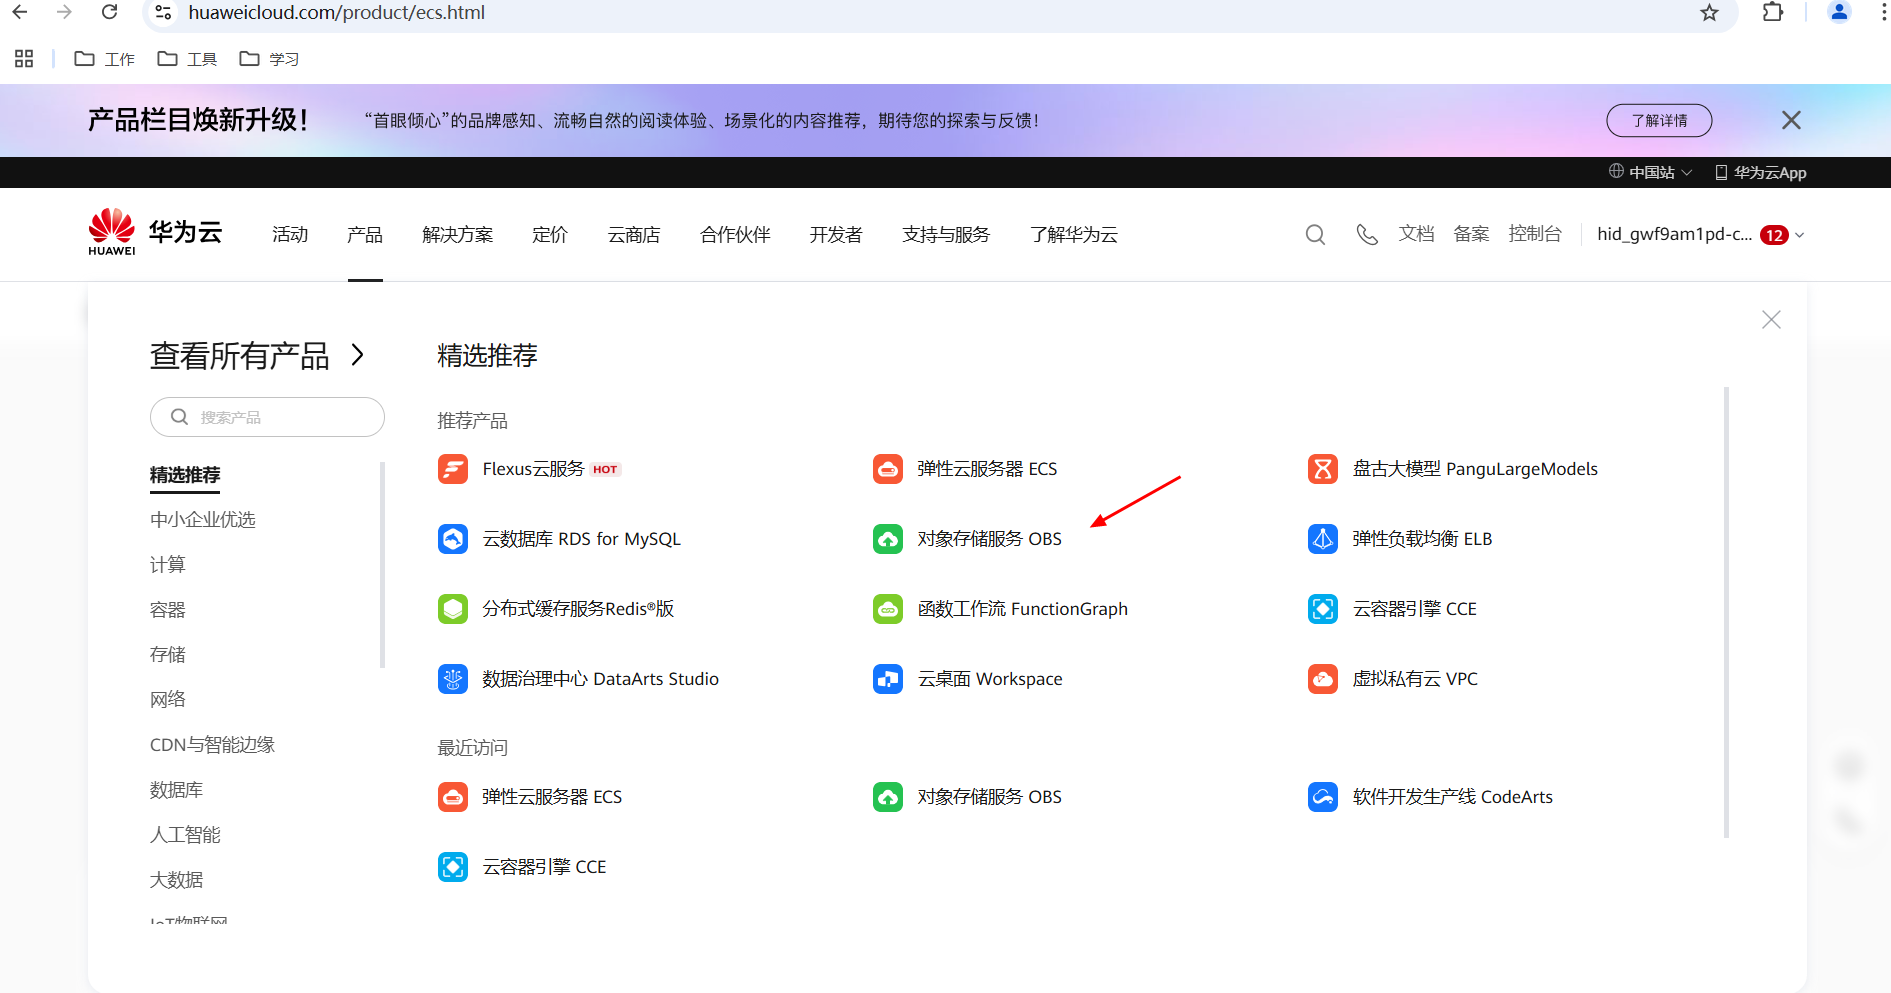
Task: Select the 容器 product category
Action: [x=168, y=610]
